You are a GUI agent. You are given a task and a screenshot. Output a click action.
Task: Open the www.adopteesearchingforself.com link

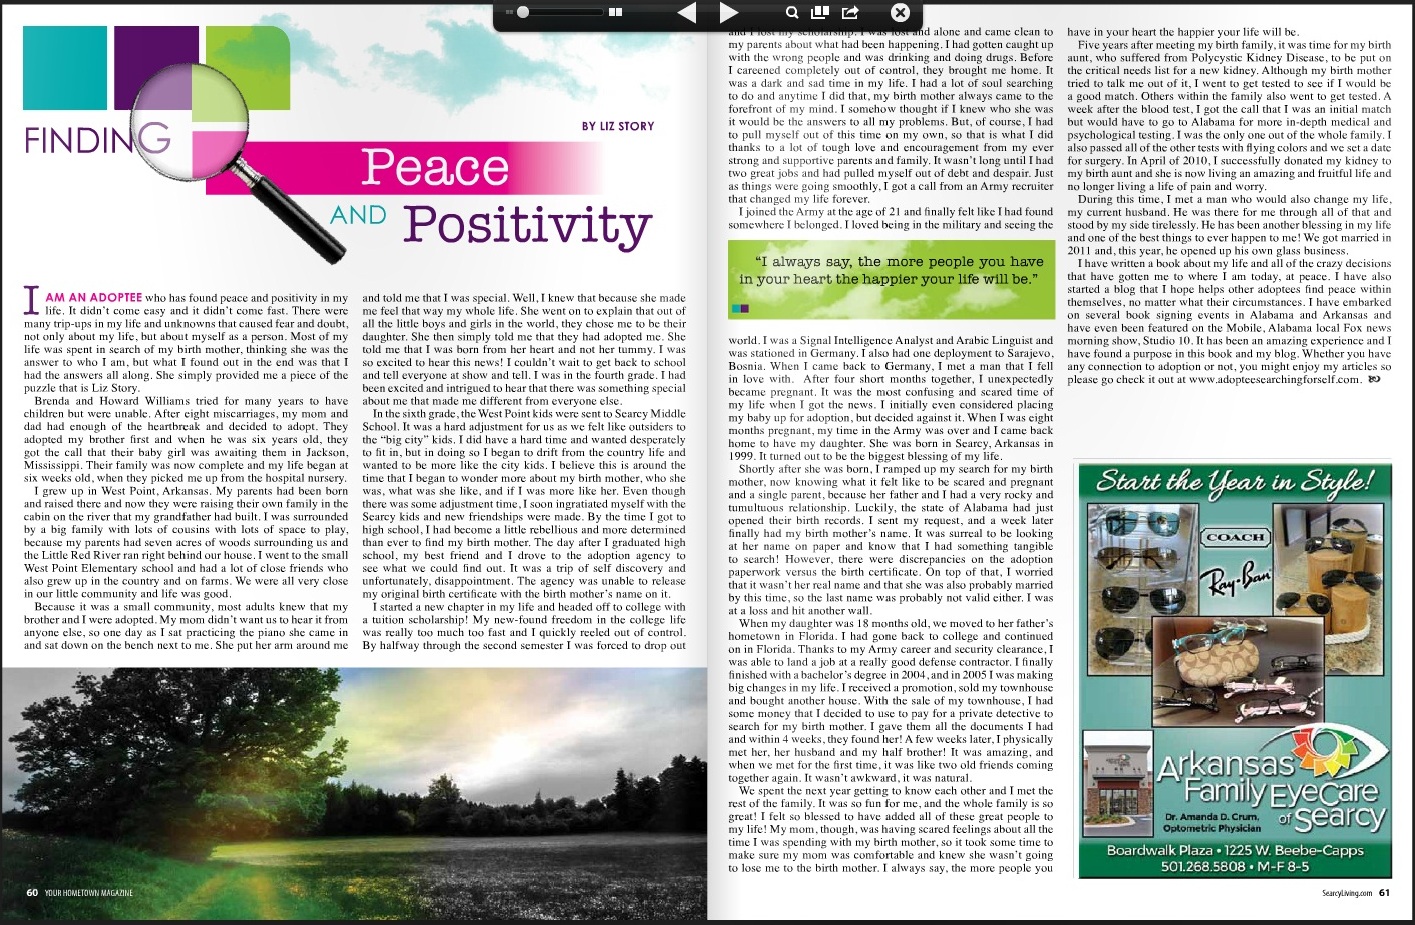(x=1275, y=379)
